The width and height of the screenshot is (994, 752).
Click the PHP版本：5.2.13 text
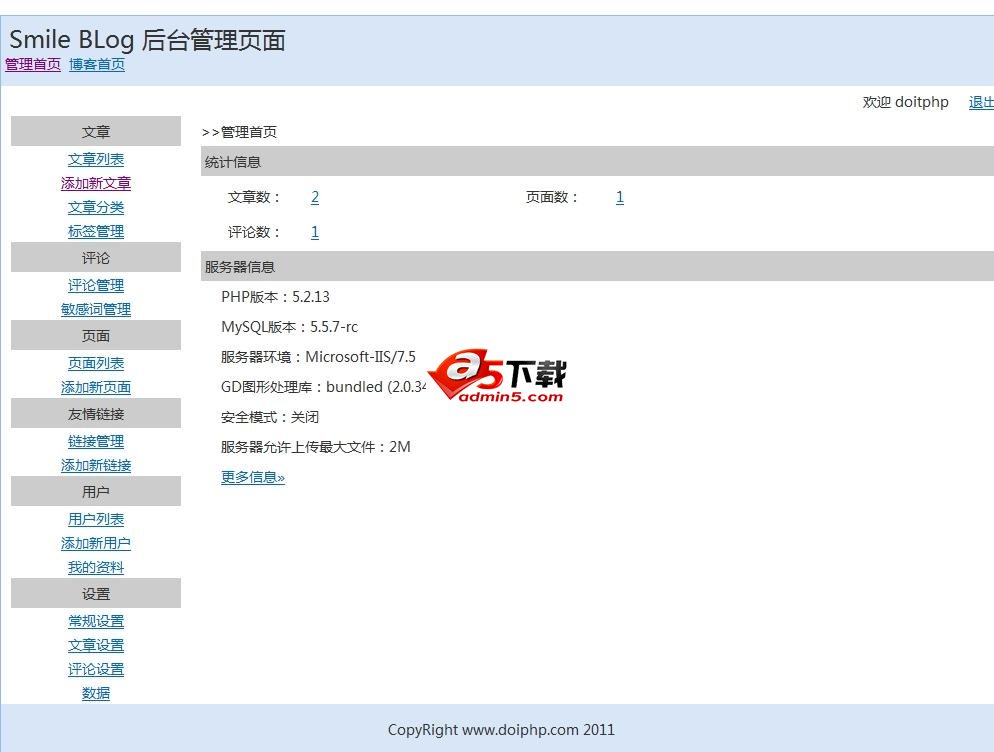pyautogui.click(x=275, y=297)
